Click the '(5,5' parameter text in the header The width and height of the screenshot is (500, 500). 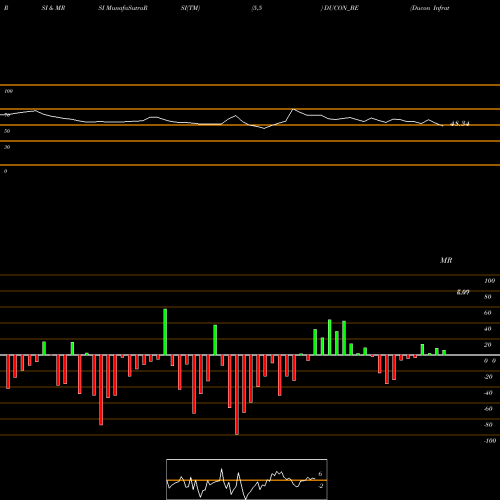pos(257,8)
